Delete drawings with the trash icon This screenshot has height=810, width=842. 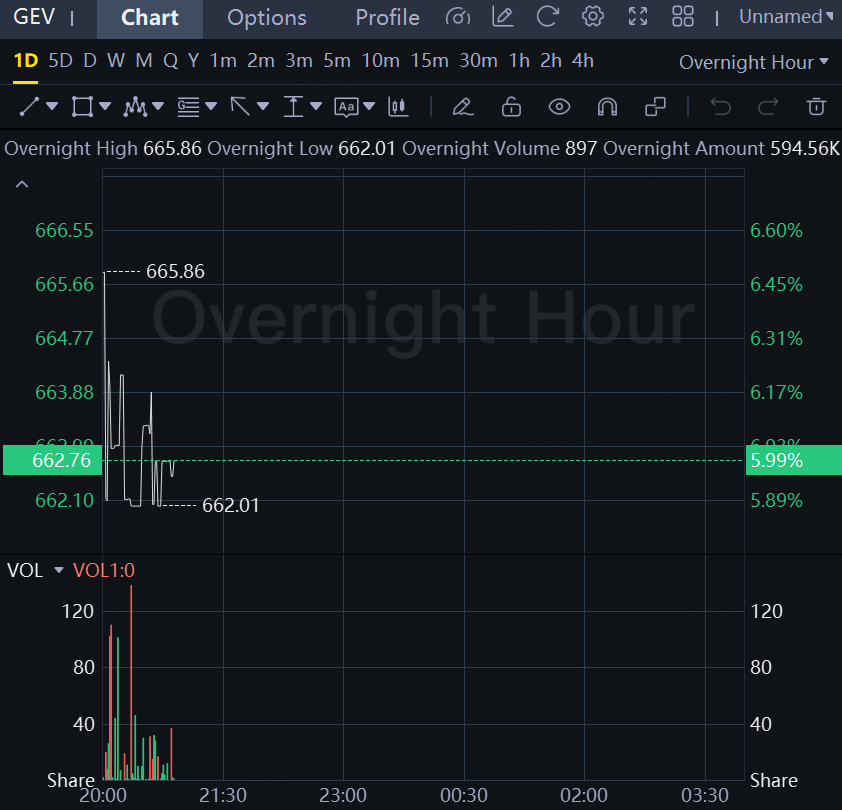[816, 106]
